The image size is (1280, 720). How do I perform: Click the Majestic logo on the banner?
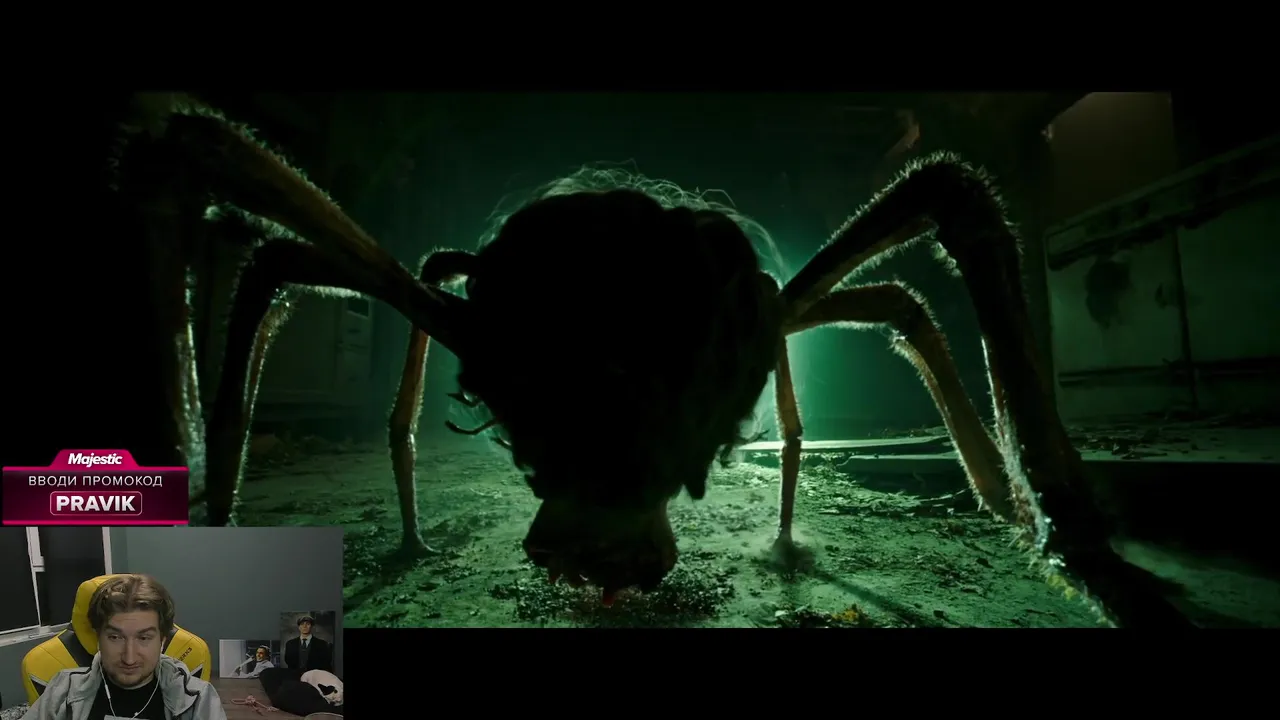click(x=95, y=459)
